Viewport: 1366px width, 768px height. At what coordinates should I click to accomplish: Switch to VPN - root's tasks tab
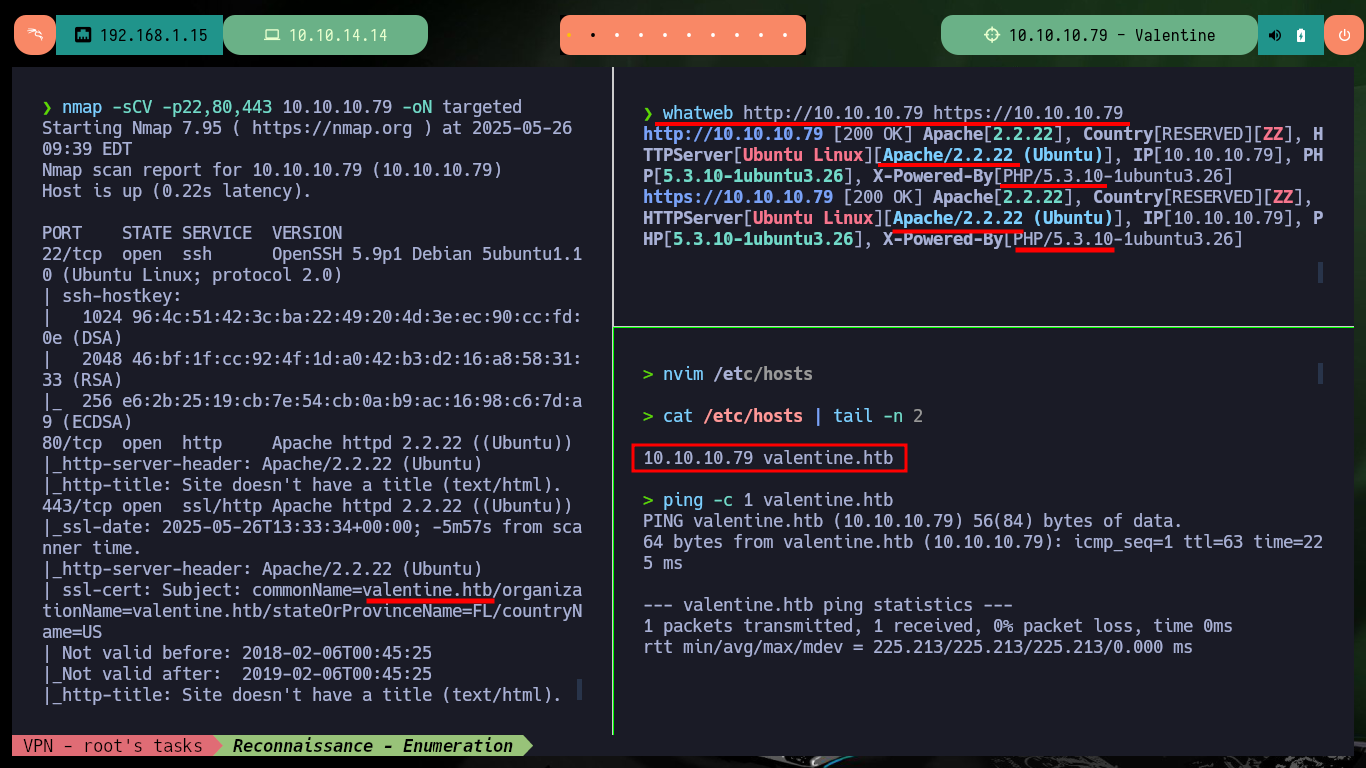pyautogui.click(x=112, y=745)
